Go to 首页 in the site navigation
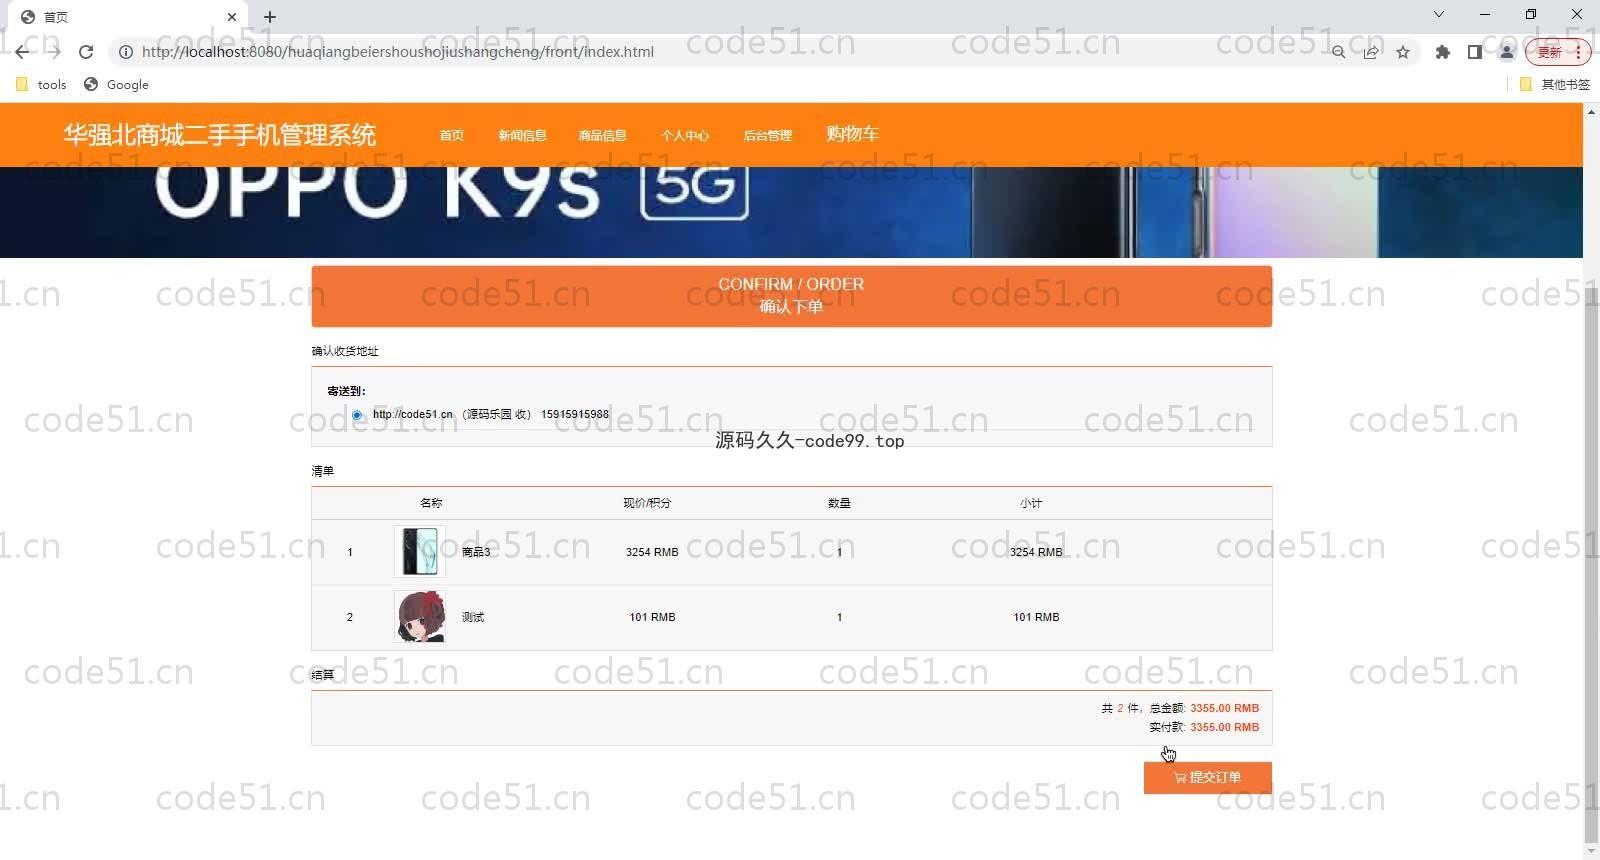 452,136
